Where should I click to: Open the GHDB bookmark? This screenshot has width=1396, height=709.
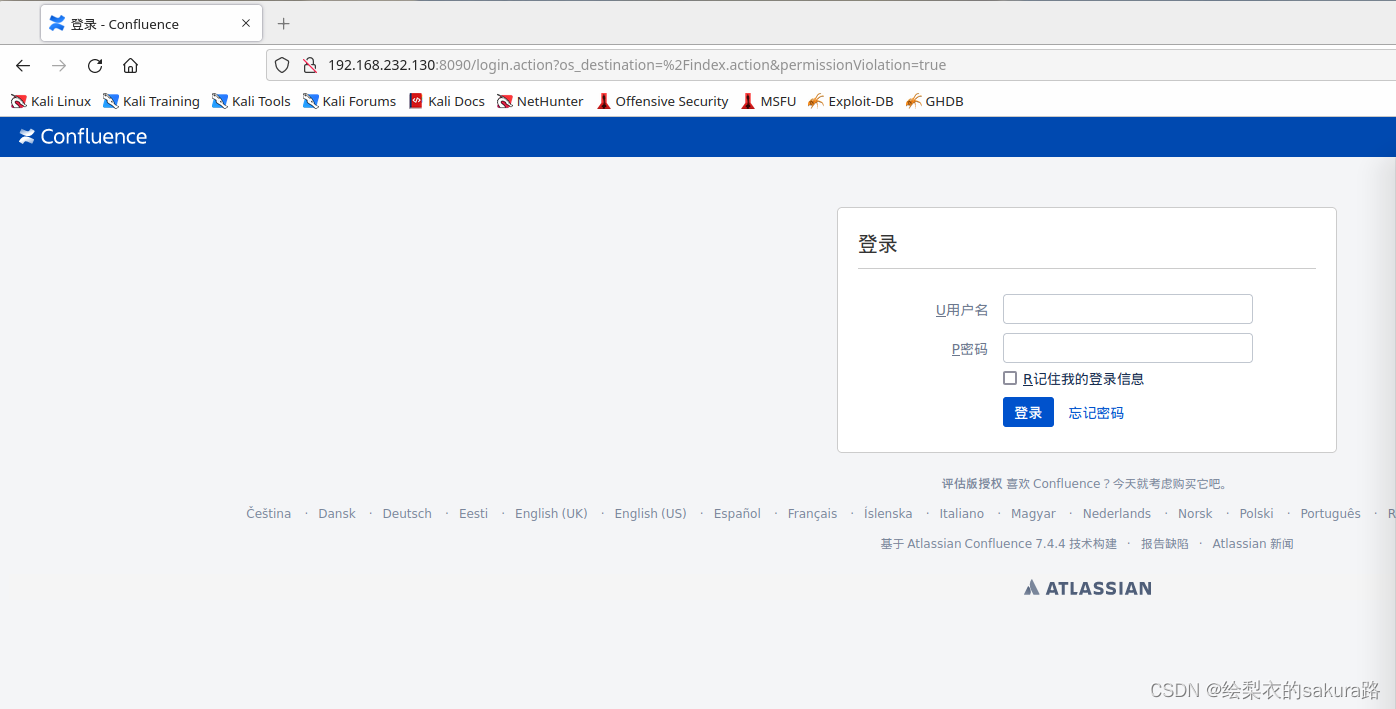pyautogui.click(x=935, y=101)
